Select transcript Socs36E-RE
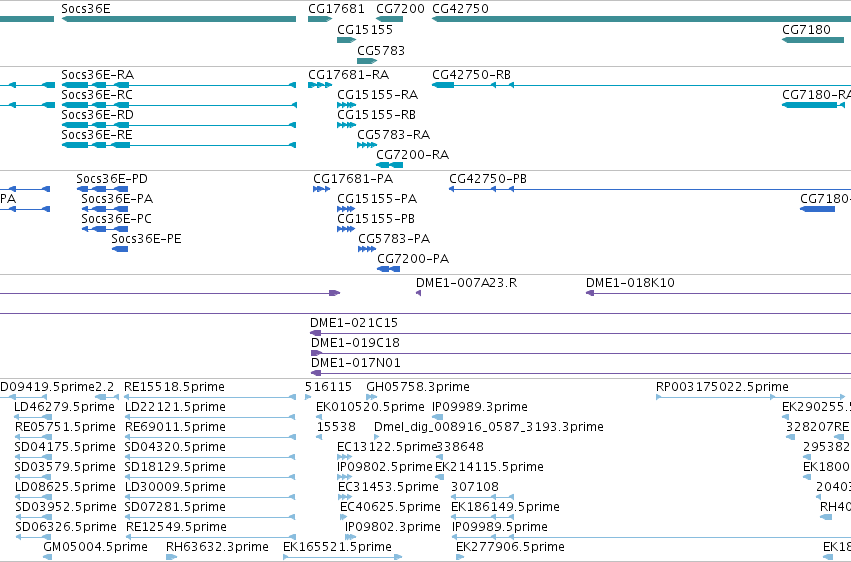This screenshot has width=851, height=562. (97, 135)
